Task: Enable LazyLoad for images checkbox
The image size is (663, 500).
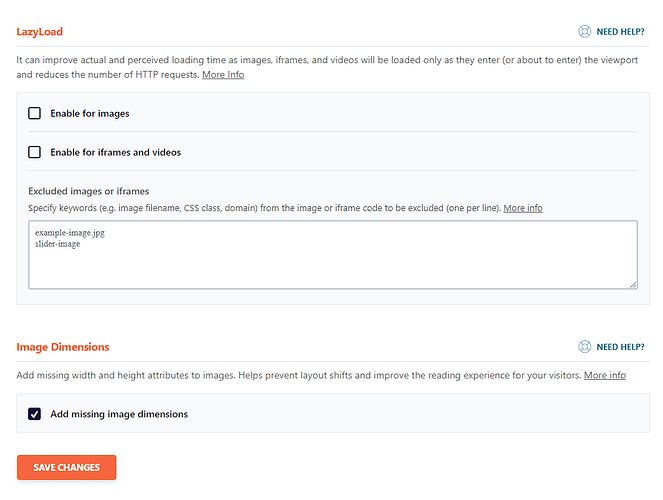Action: click(x=34, y=113)
